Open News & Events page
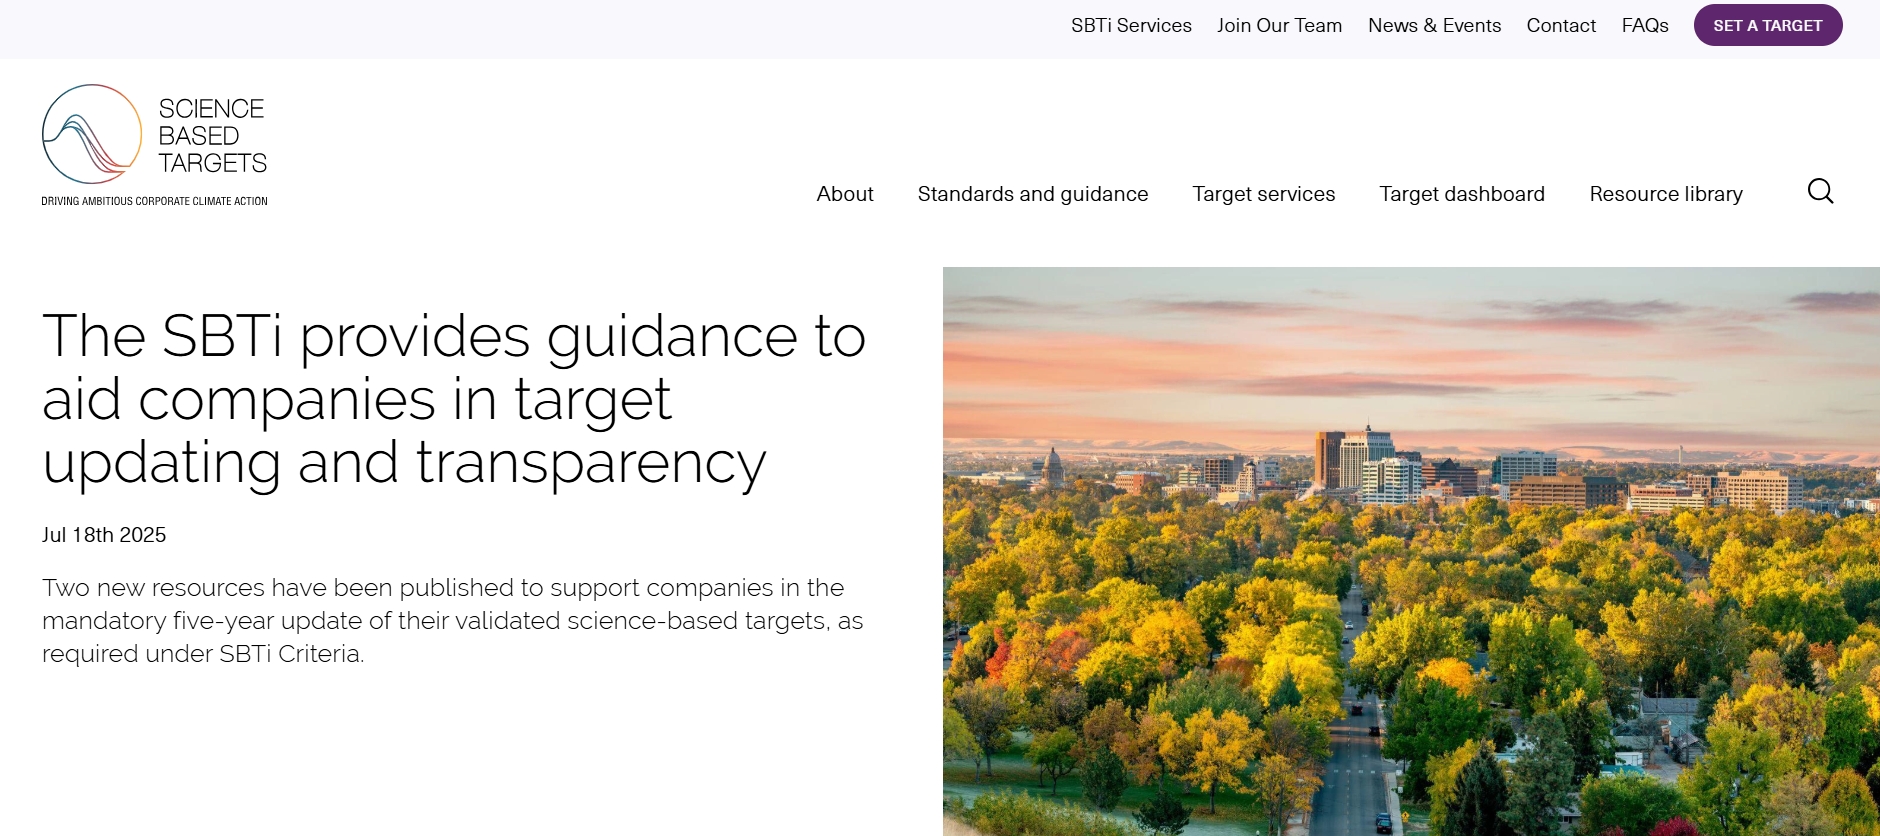Image resolution: width=1880 pixels, height=836 pixels. point(1434,26)
